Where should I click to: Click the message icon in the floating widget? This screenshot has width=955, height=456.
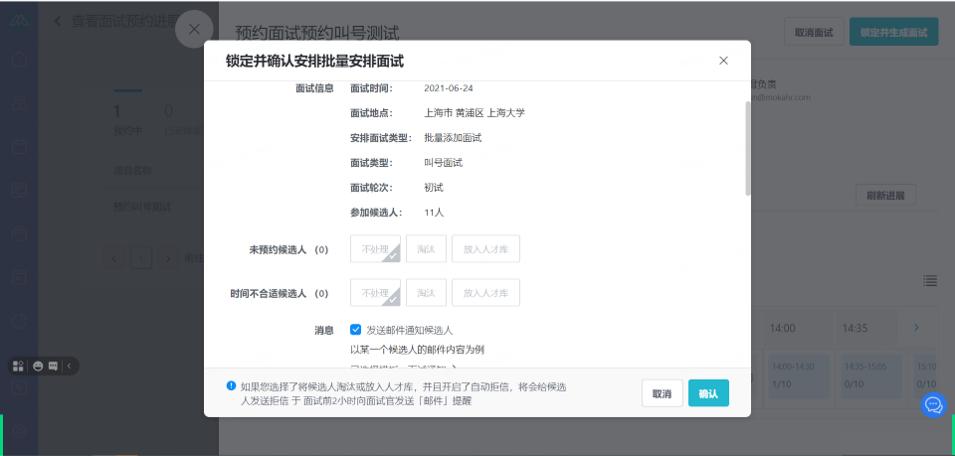click(53, 366)
